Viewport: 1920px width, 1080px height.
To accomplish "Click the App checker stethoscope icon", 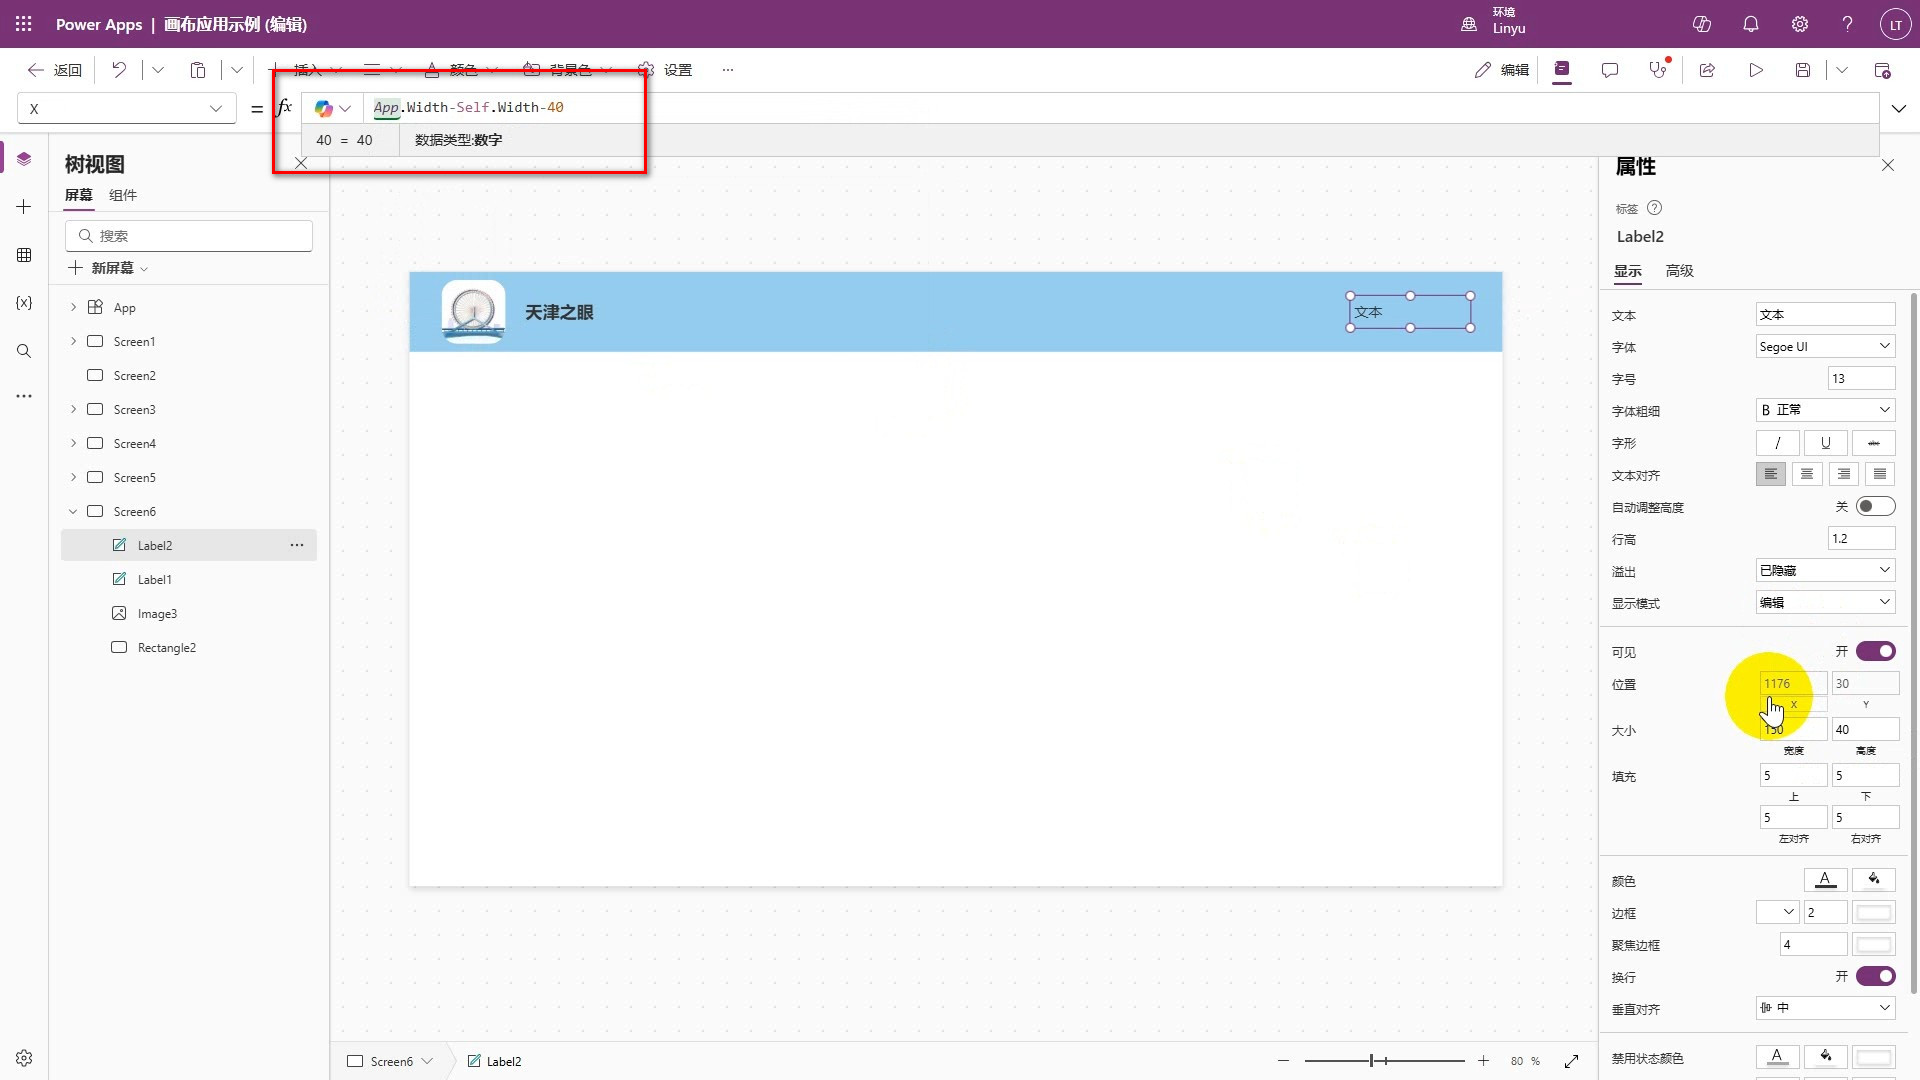I will [1658, 70].
